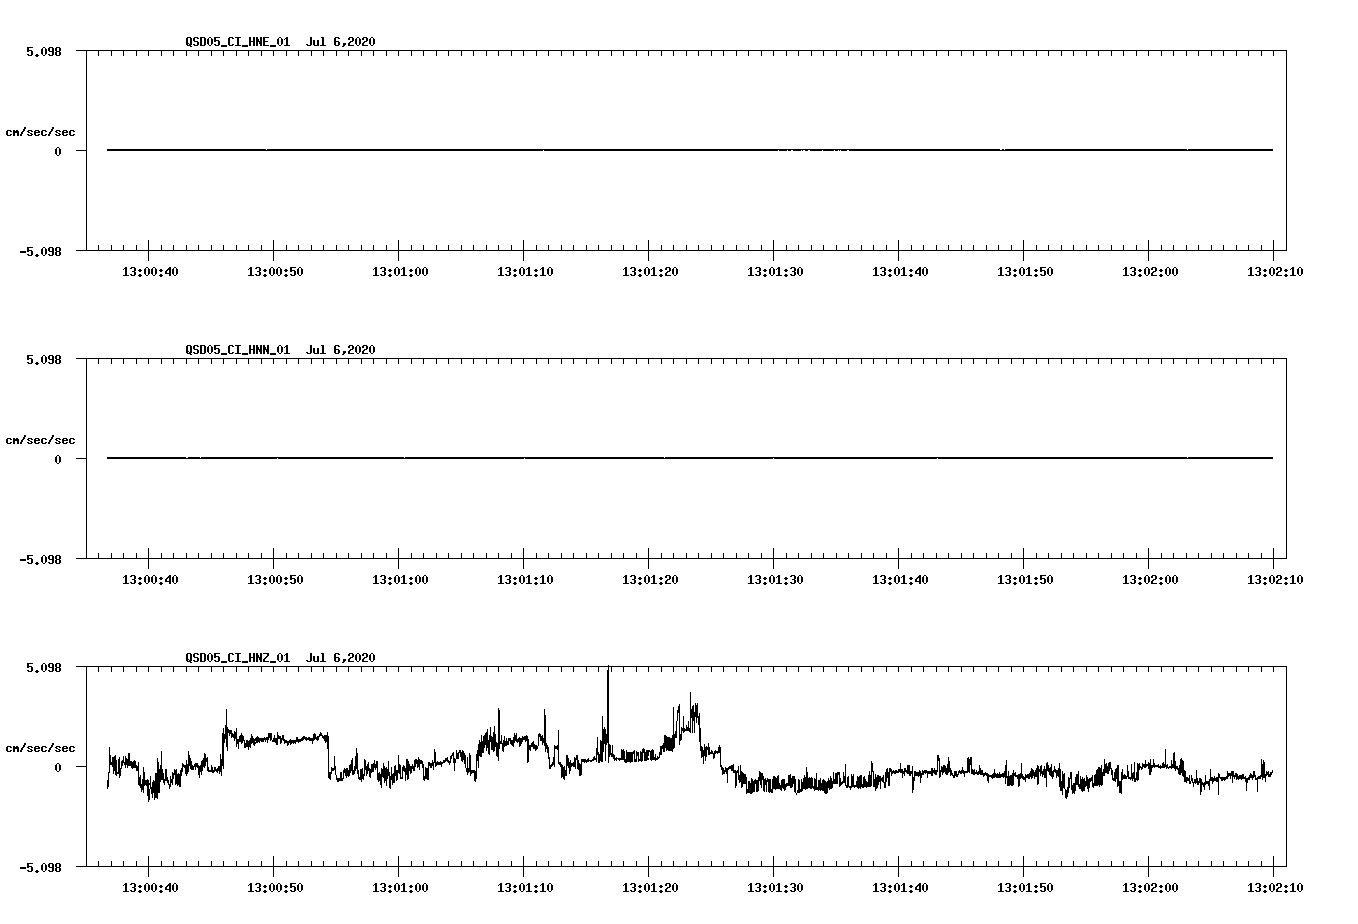Image resolution: width=1358 pixels, height=924 pixels.
Task: Click the 13:01:00 time label under HNE plot
Action: tap(400, 271)
